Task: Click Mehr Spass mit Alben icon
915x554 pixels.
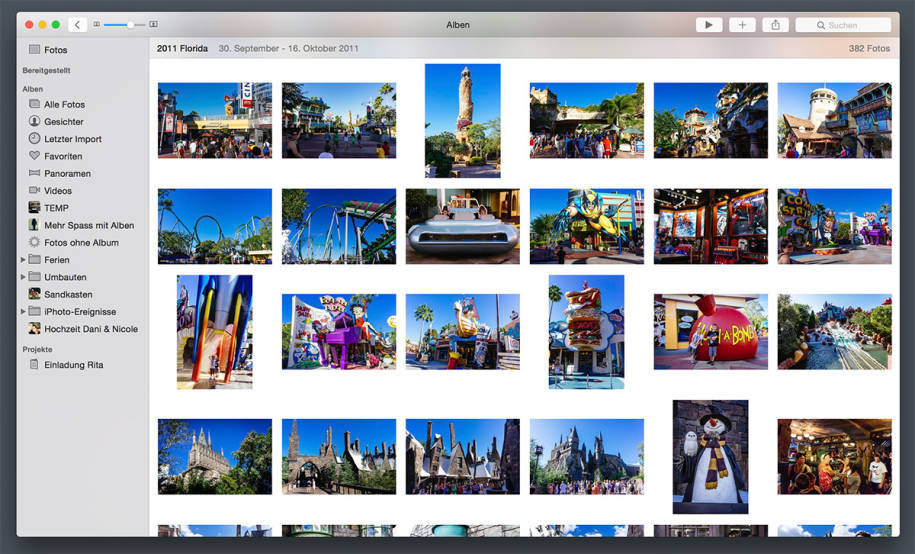Action: point(34,225)
